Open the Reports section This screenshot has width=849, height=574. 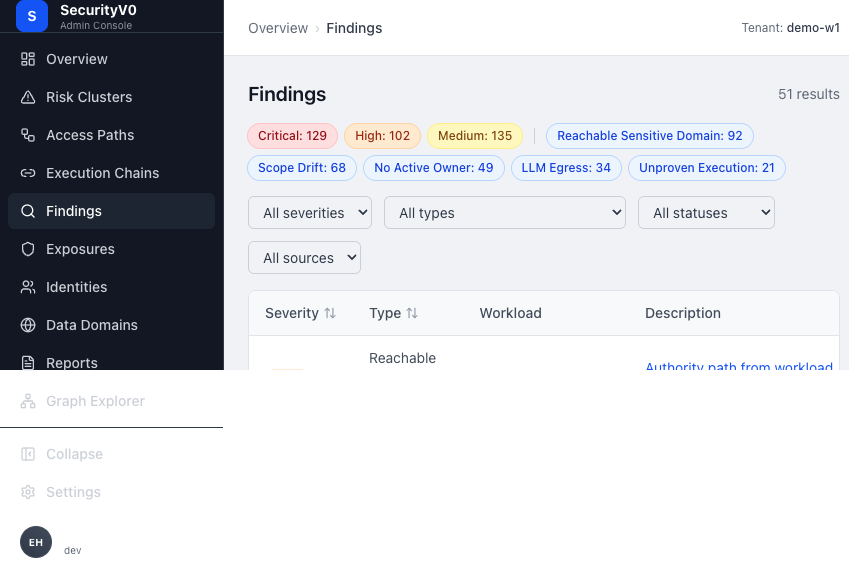point(112,360)
